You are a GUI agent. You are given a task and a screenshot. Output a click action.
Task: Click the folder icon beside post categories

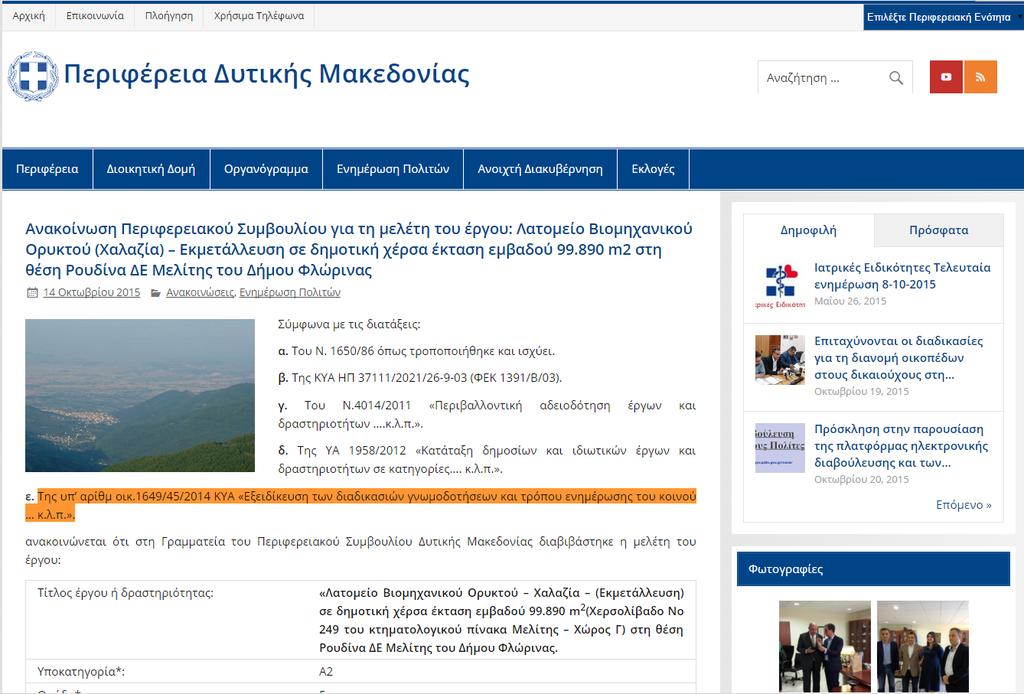(x=155, y=292)
